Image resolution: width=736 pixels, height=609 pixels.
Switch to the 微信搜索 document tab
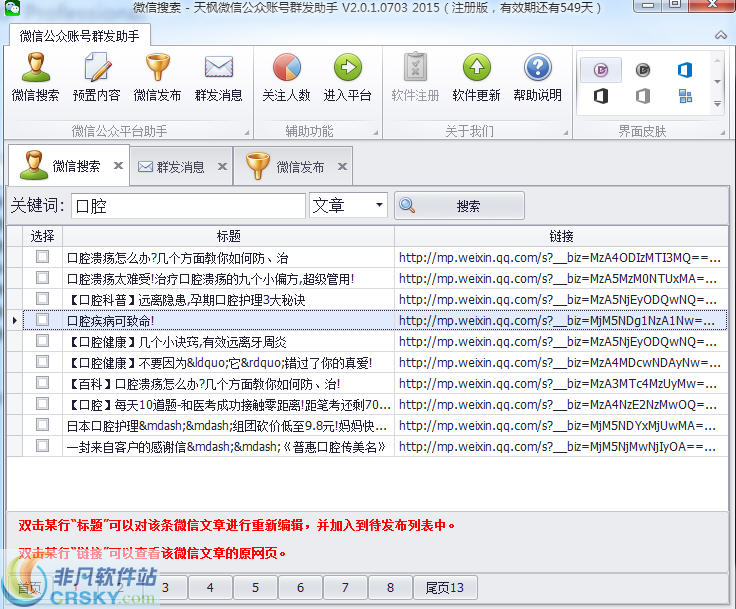pyautogui.click(x=68, y=165)
